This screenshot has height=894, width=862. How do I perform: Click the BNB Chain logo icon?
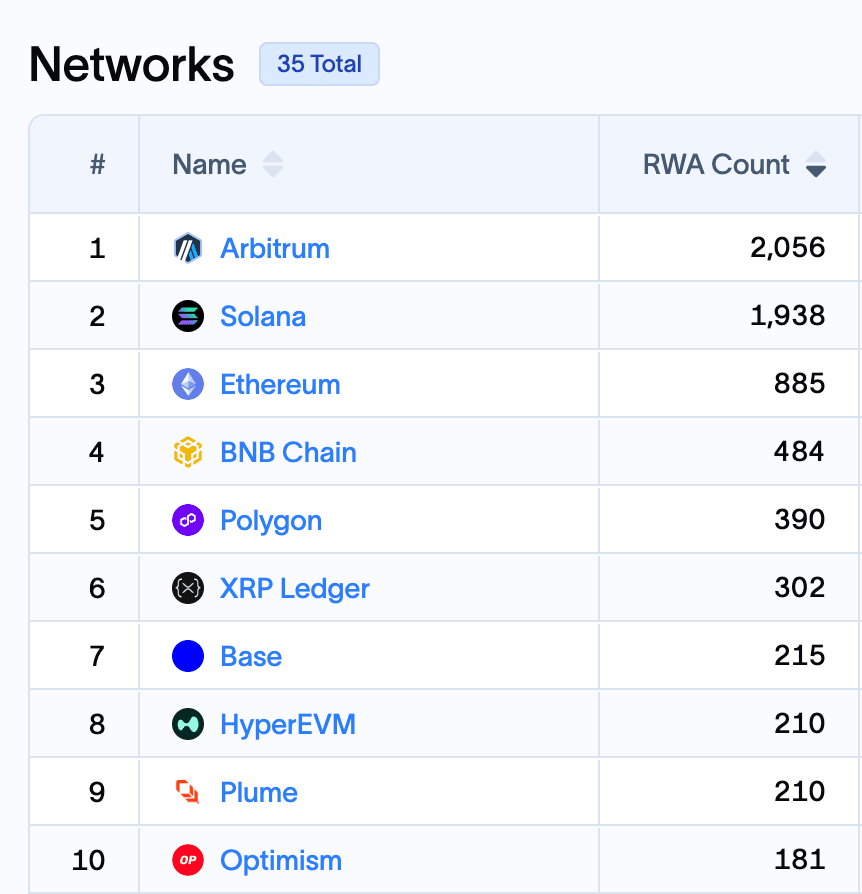pos(188,452)
